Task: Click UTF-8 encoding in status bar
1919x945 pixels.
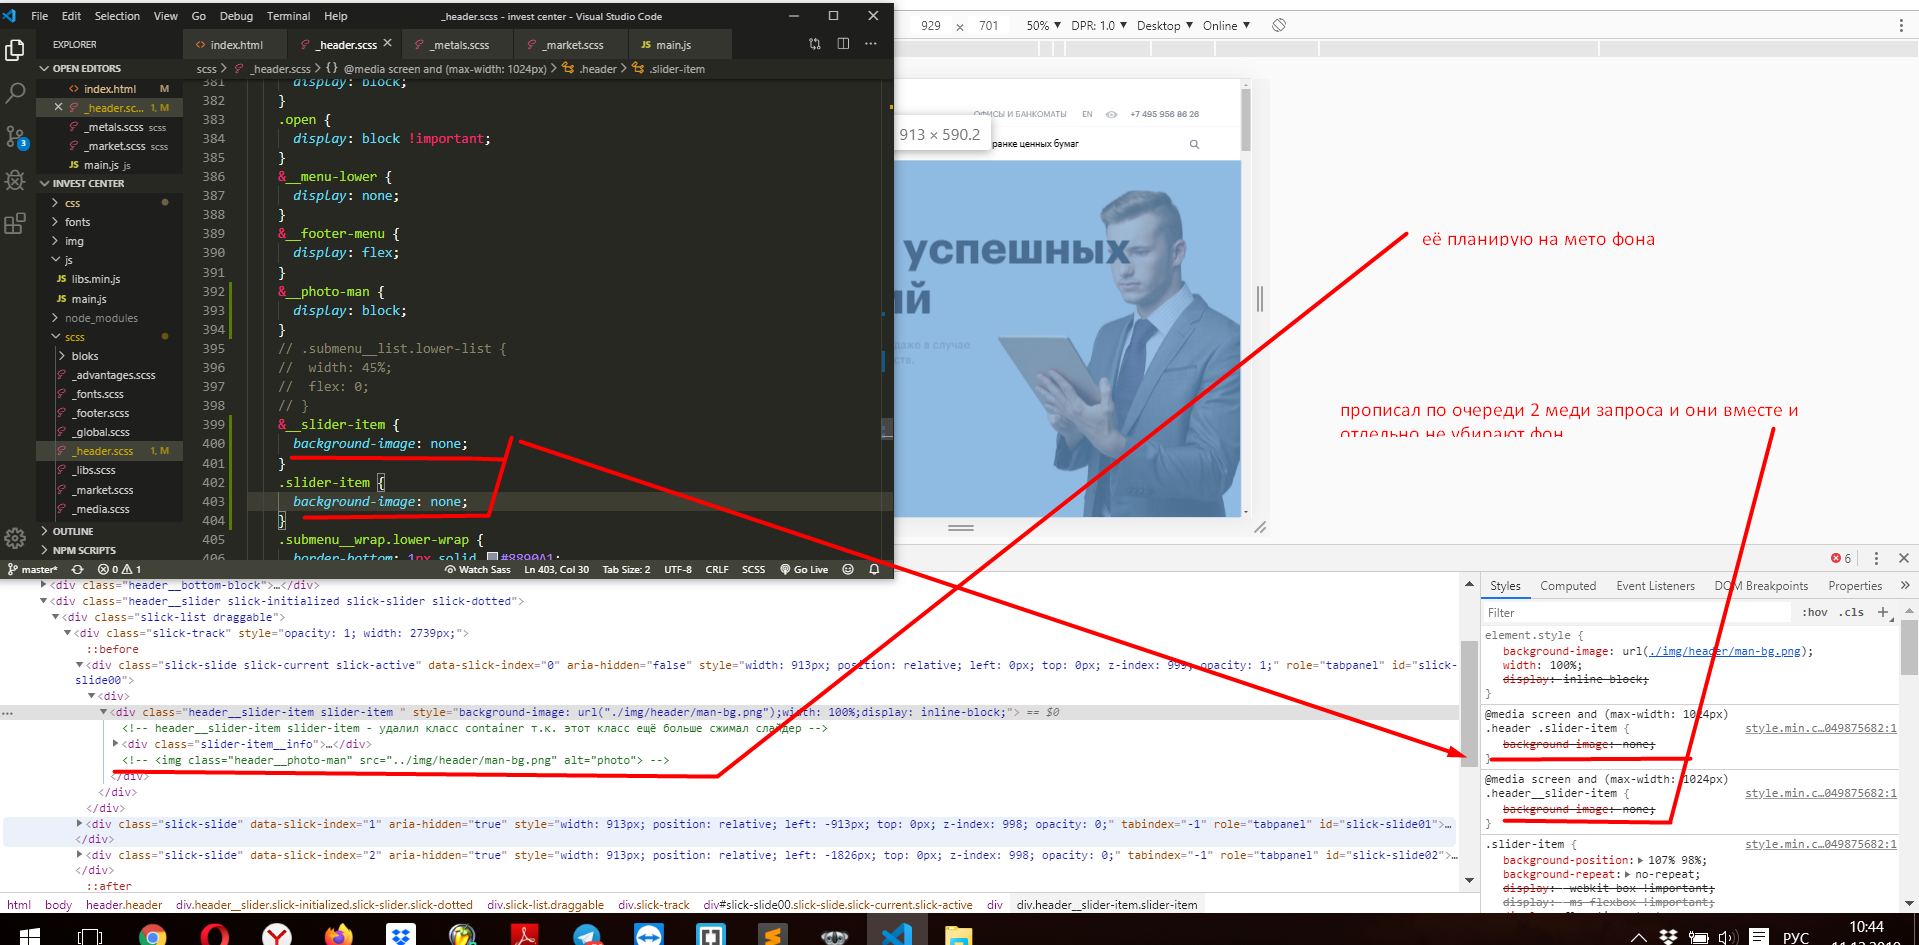Action: pyautogui.click(x=677, y=569)
